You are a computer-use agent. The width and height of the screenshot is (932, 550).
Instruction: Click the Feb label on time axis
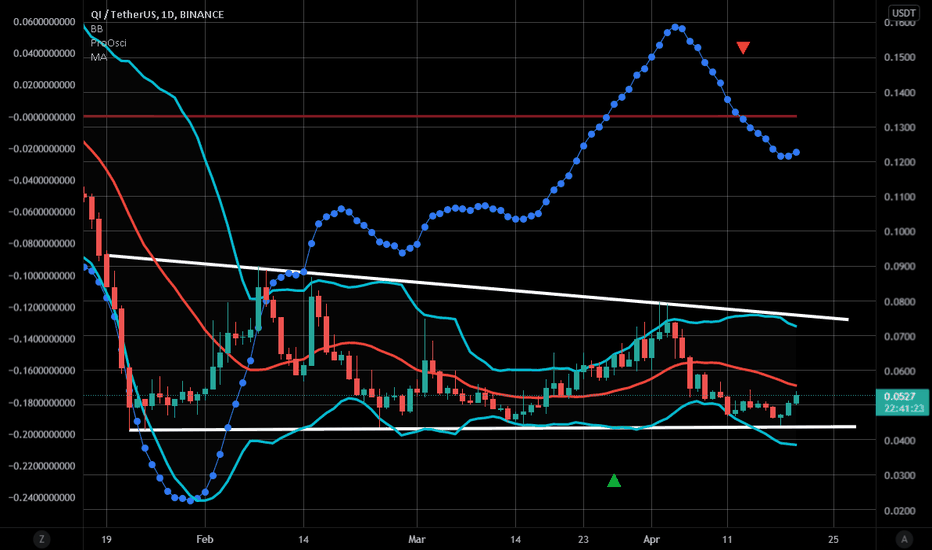(204, 539)
